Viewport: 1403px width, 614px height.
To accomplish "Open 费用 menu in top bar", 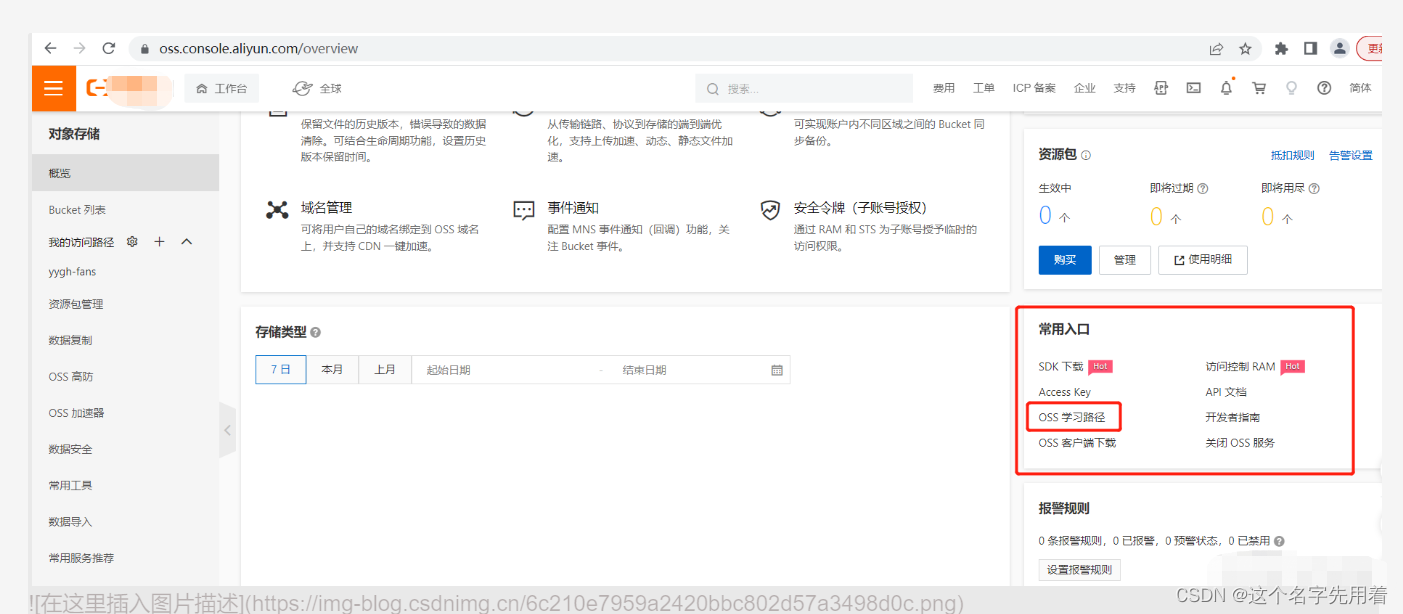I will (x=944, y=88).
